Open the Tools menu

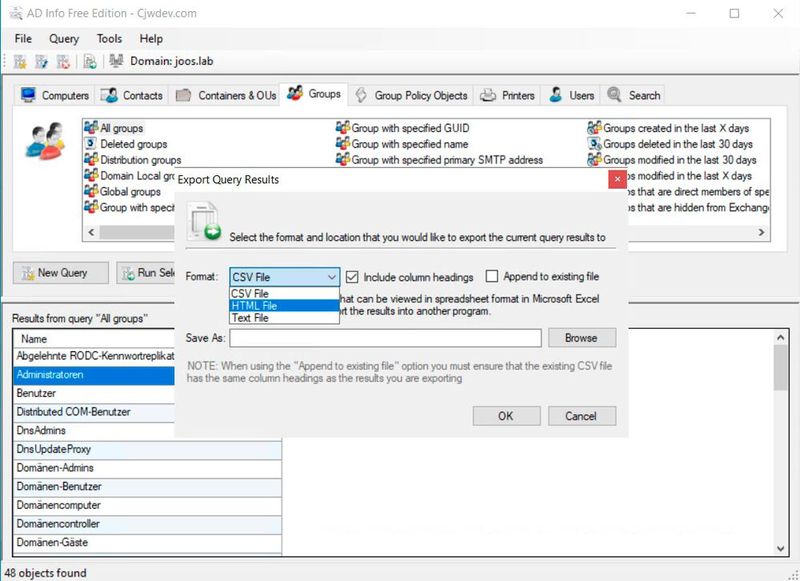click(x=108, y=38)
